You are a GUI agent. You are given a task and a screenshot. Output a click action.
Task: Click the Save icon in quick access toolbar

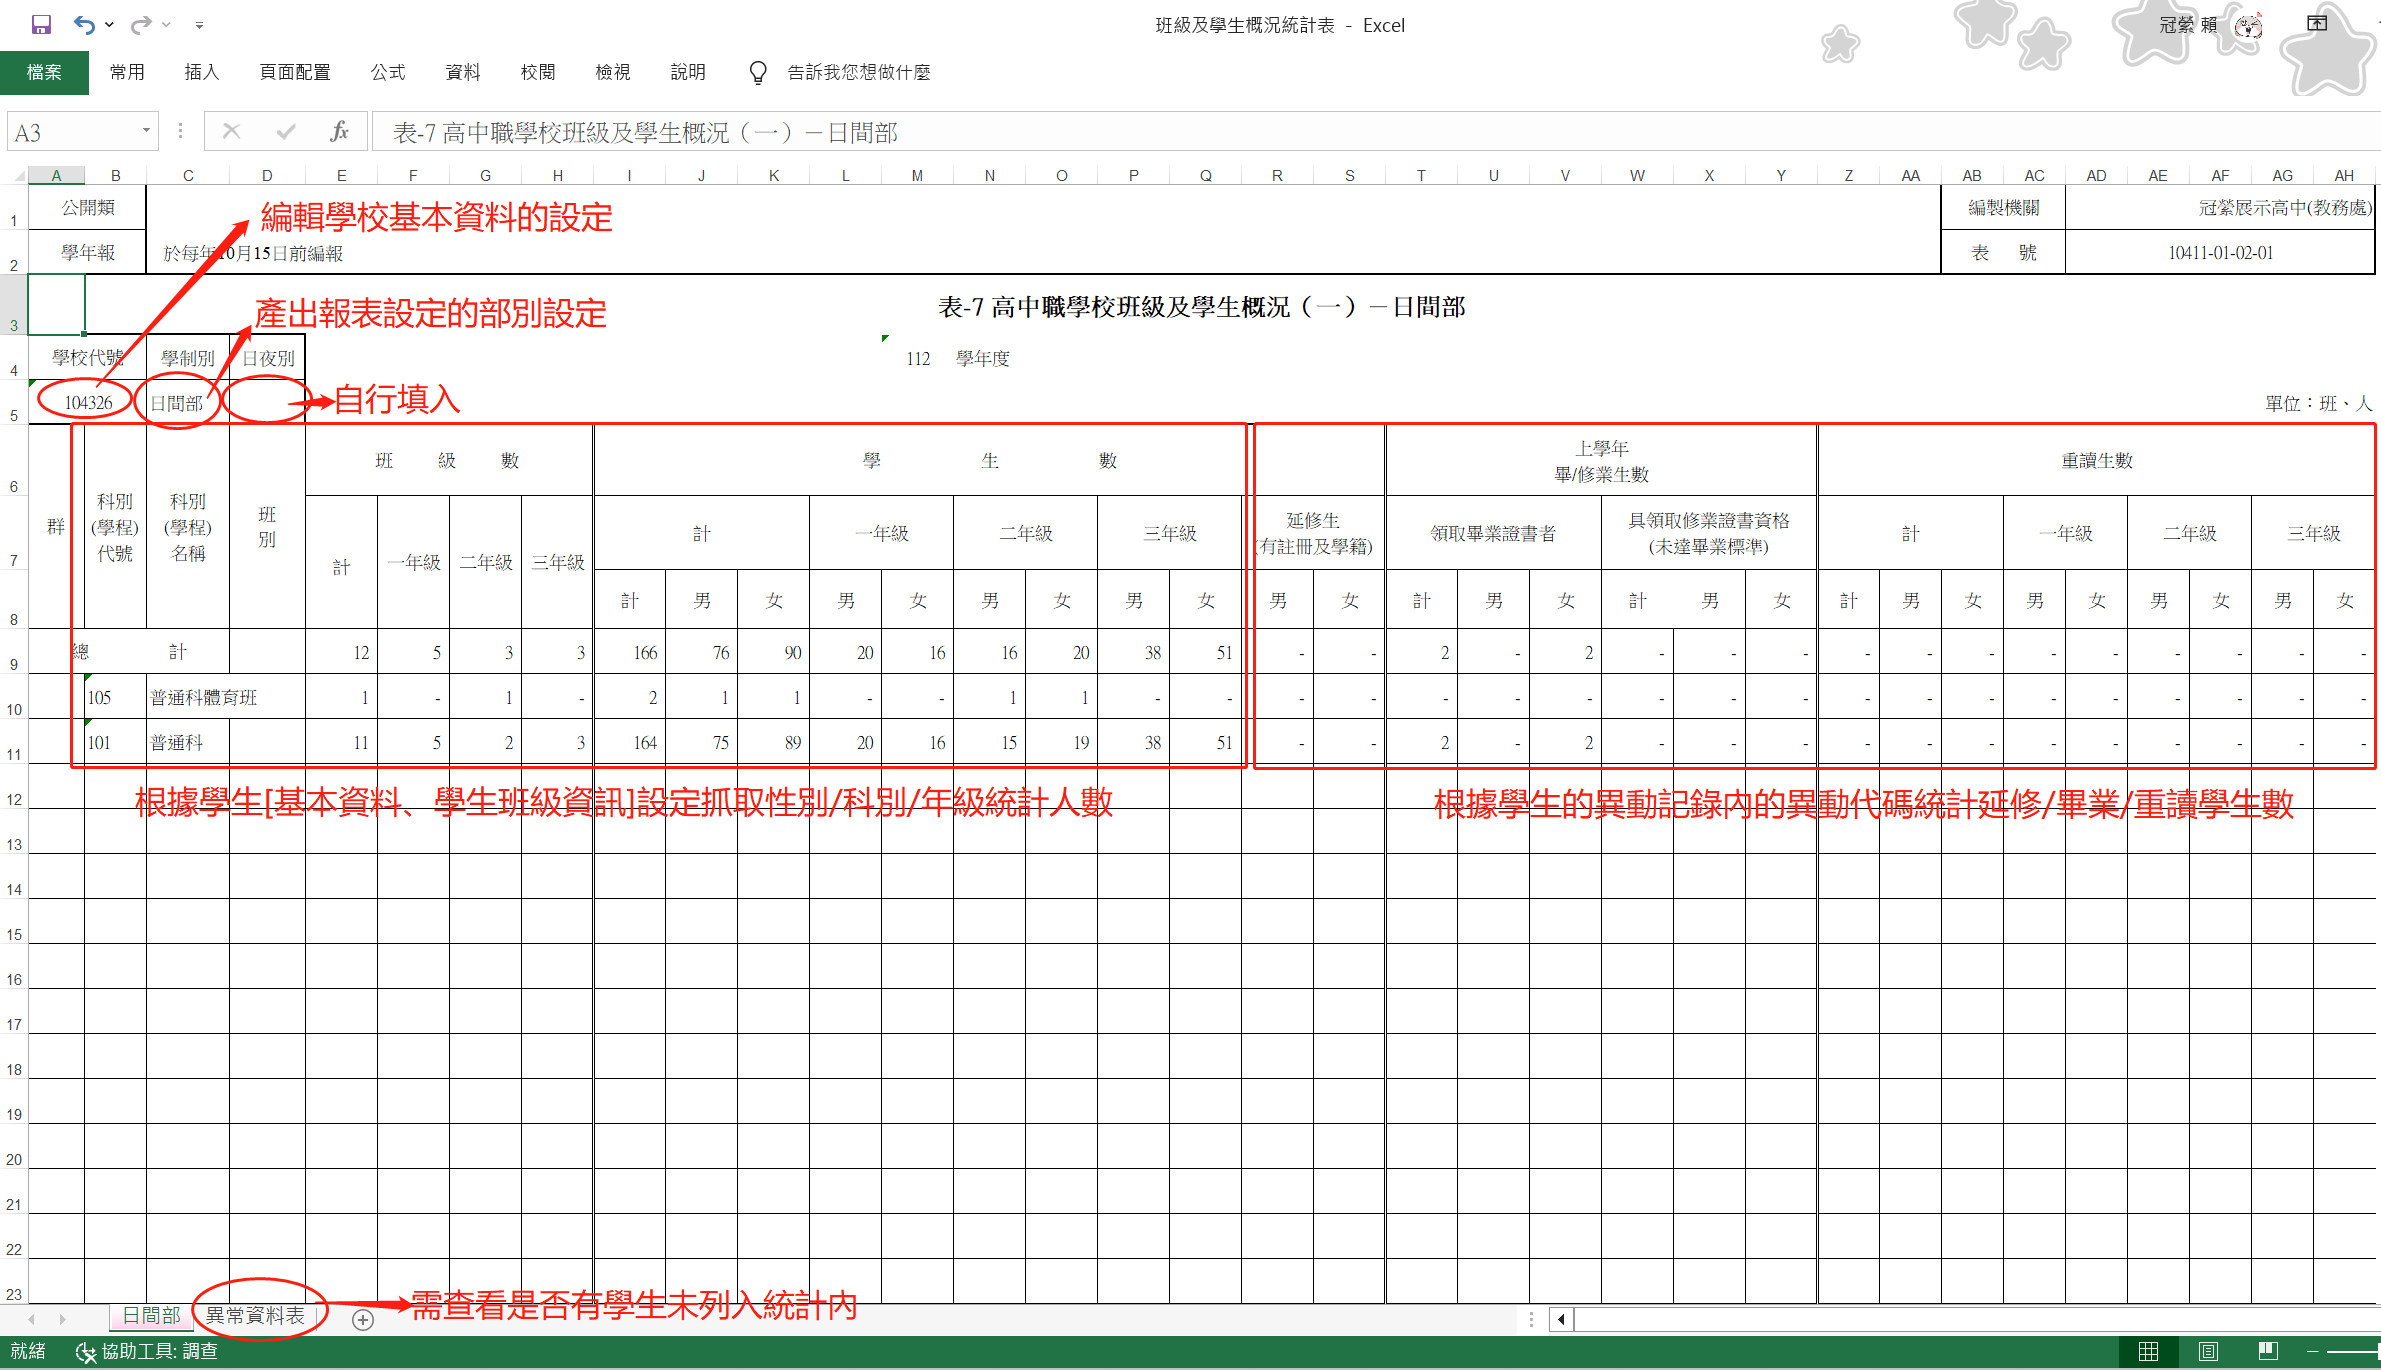pos(41,25)
